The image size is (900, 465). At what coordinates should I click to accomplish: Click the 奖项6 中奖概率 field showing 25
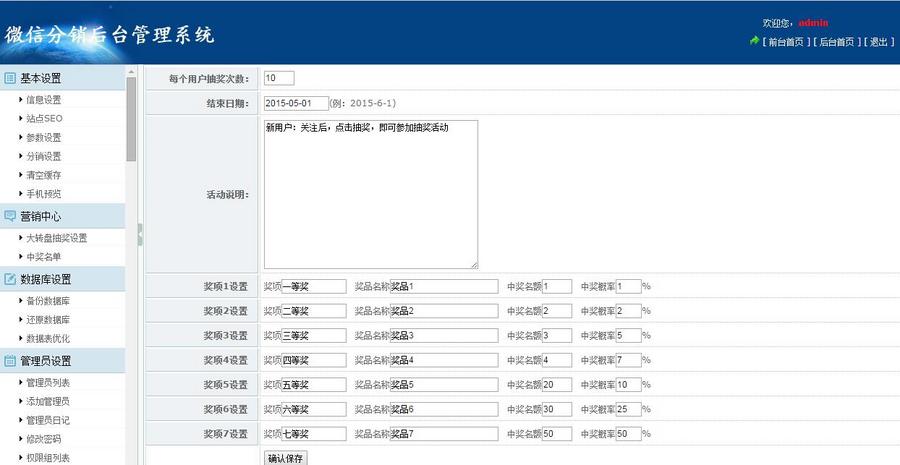(x=629, y=409)
